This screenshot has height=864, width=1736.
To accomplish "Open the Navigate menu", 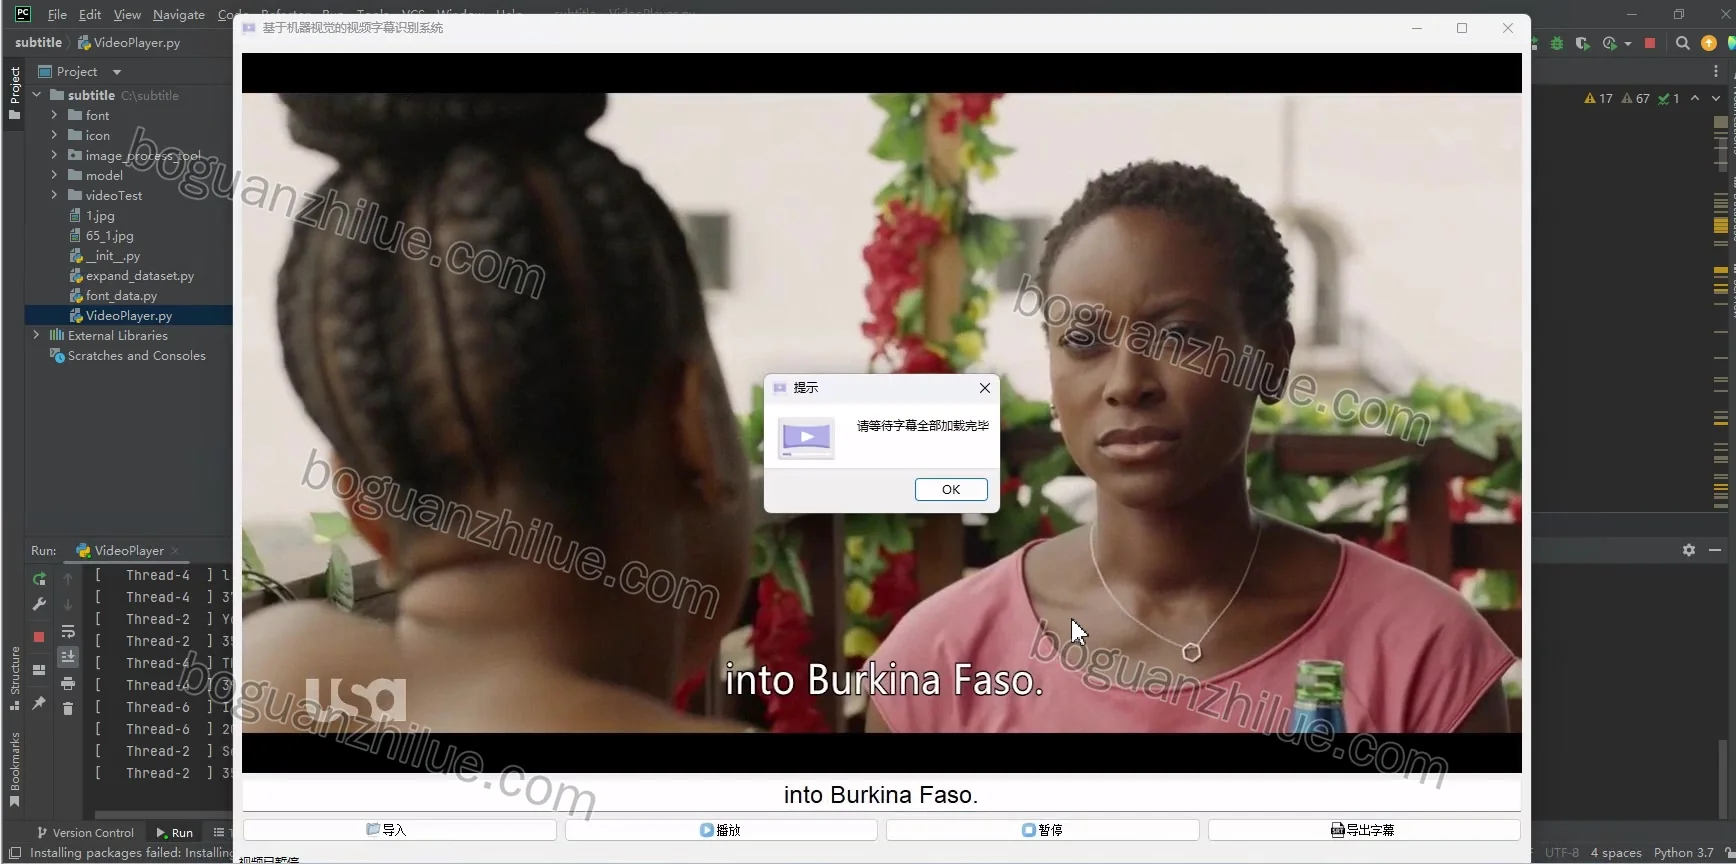I will [x=178, y=15].
